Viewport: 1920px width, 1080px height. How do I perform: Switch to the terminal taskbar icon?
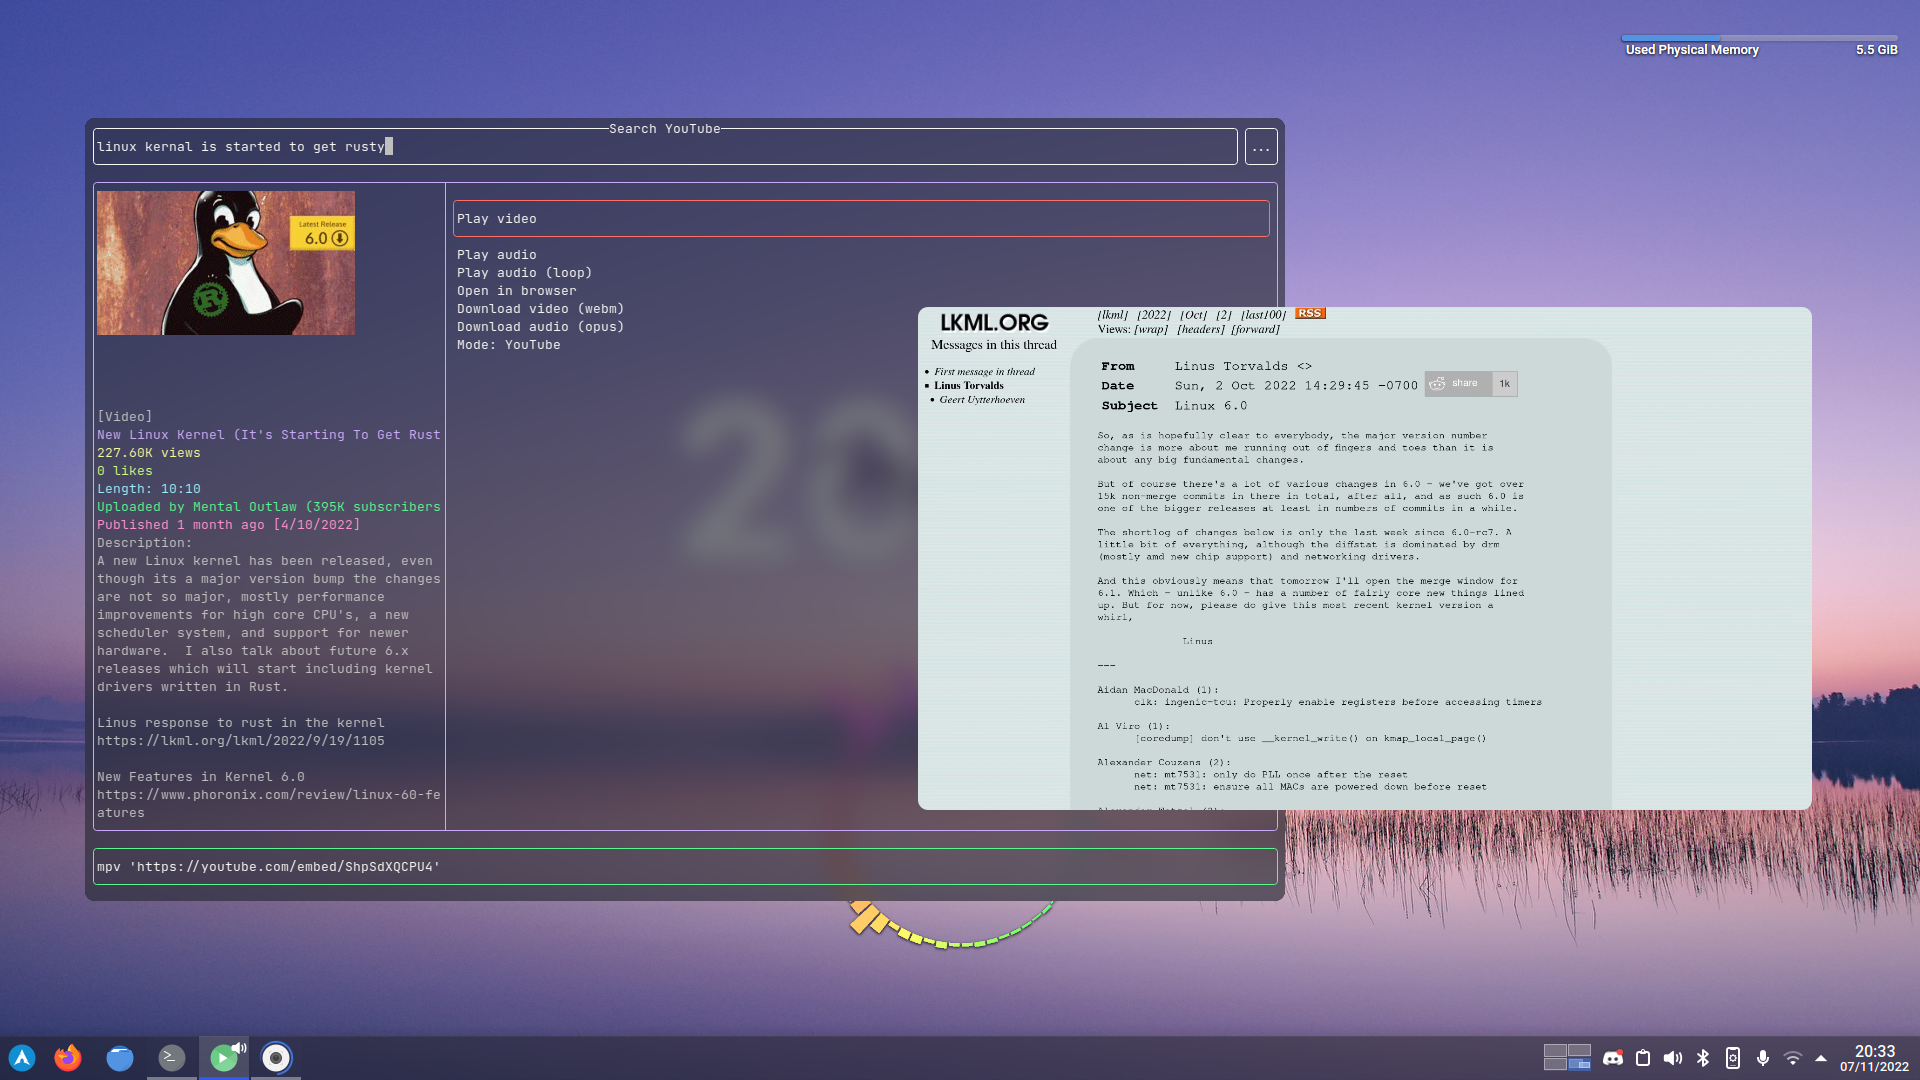(x=172, y=1058)
